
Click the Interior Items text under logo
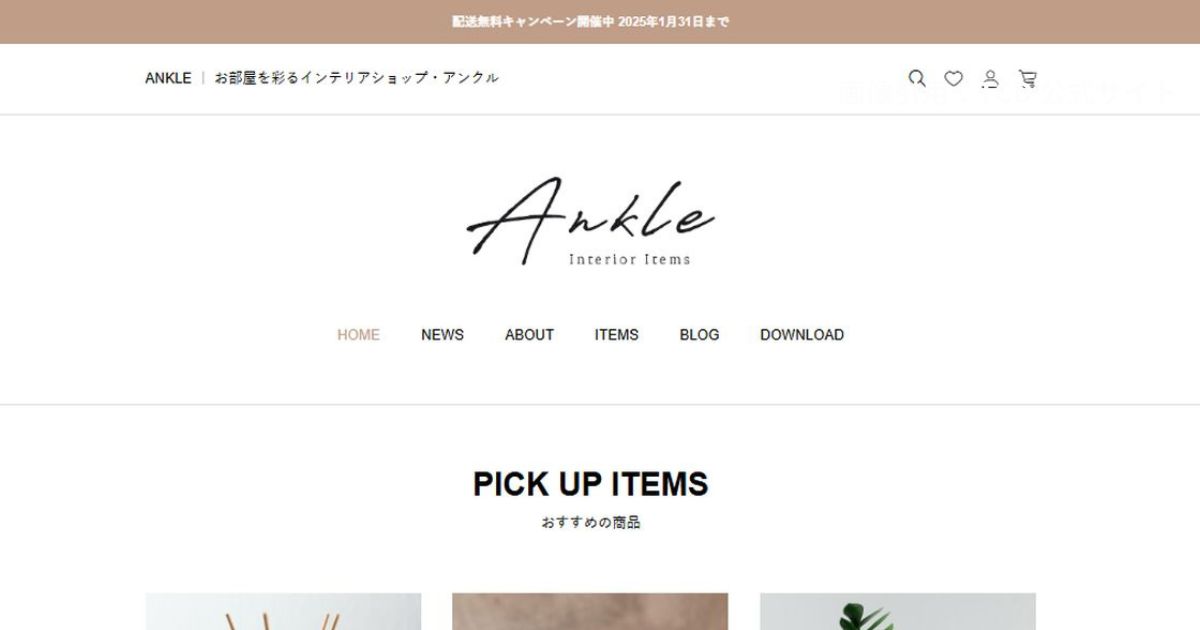pos(630,259)
